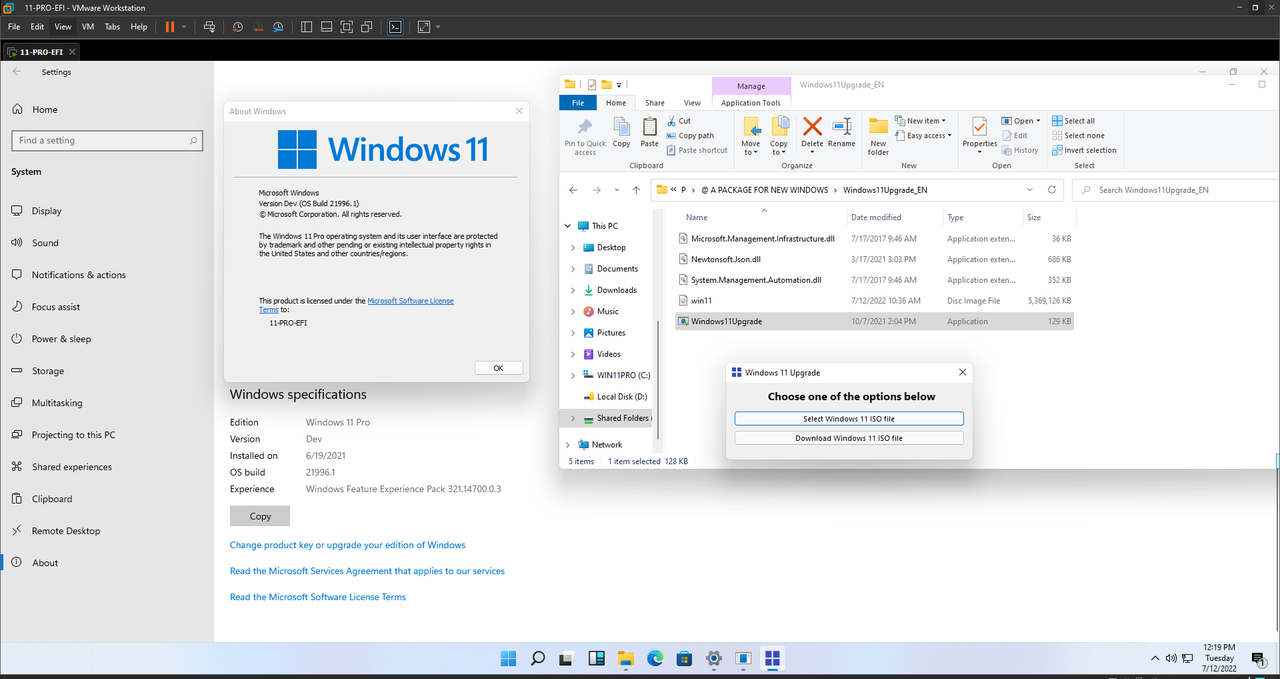This screenshot has width=1280, height=679.
Task: Click the Copy button under Windows specifications
Action: coord(260,516)
